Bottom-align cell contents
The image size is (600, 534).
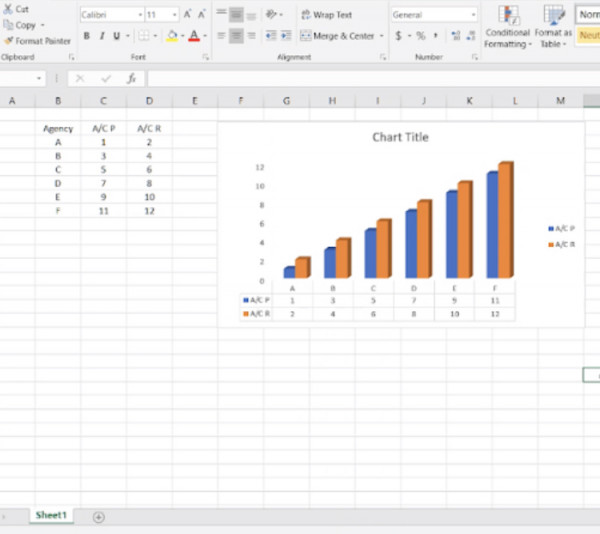point(251,15)
